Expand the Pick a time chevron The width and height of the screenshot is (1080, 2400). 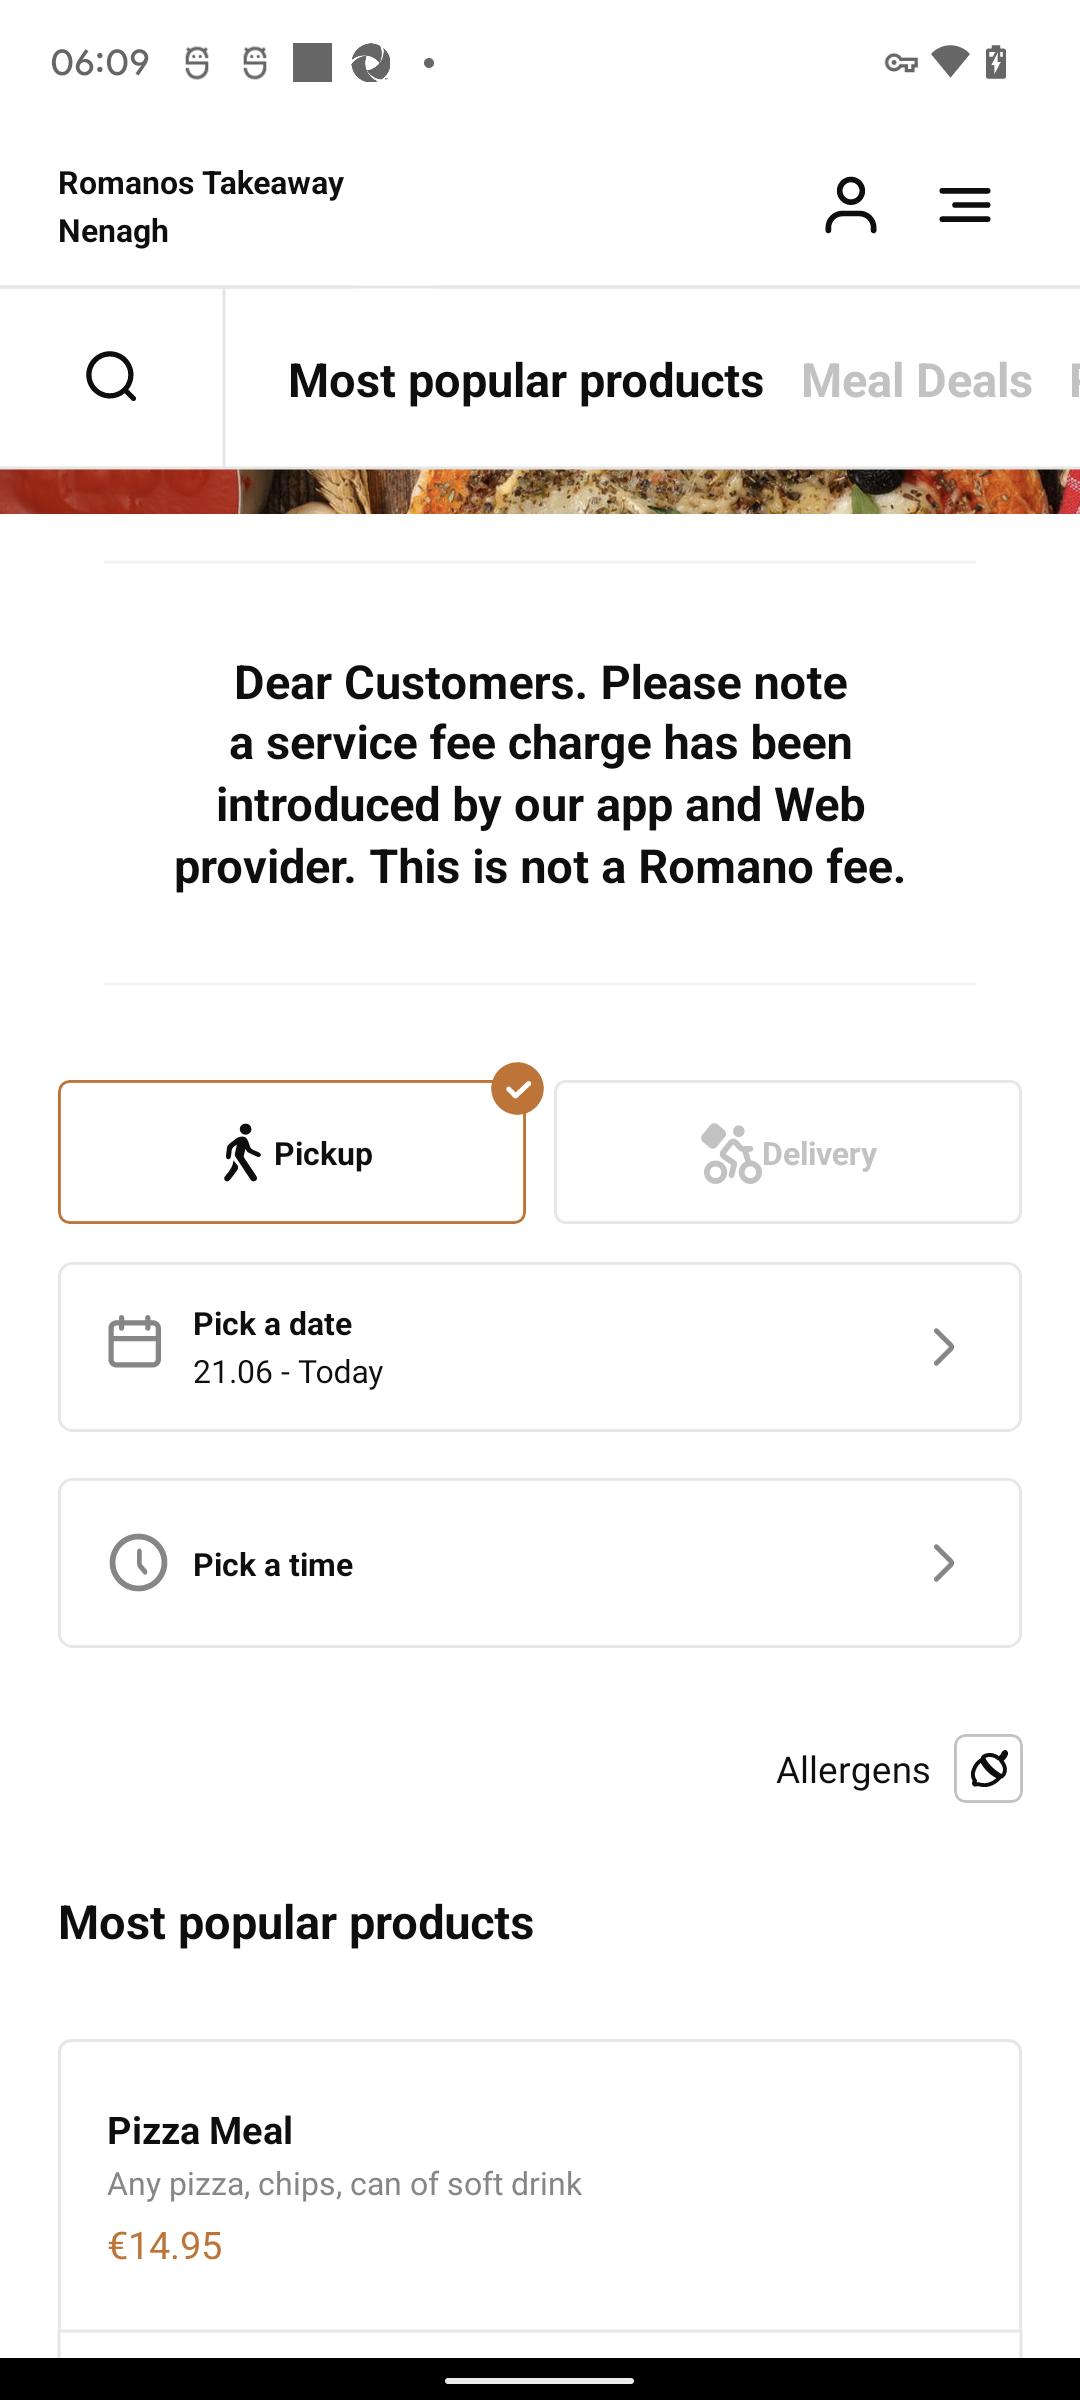coord(943,1563)
